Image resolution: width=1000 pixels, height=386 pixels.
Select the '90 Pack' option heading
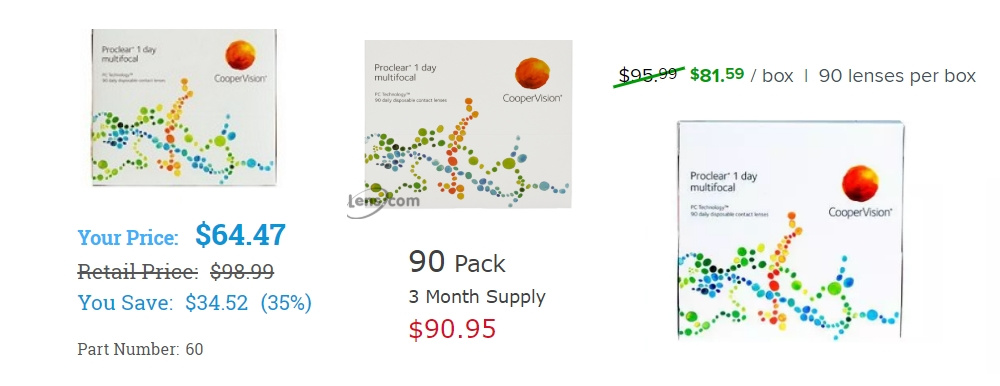coord(457,262)
